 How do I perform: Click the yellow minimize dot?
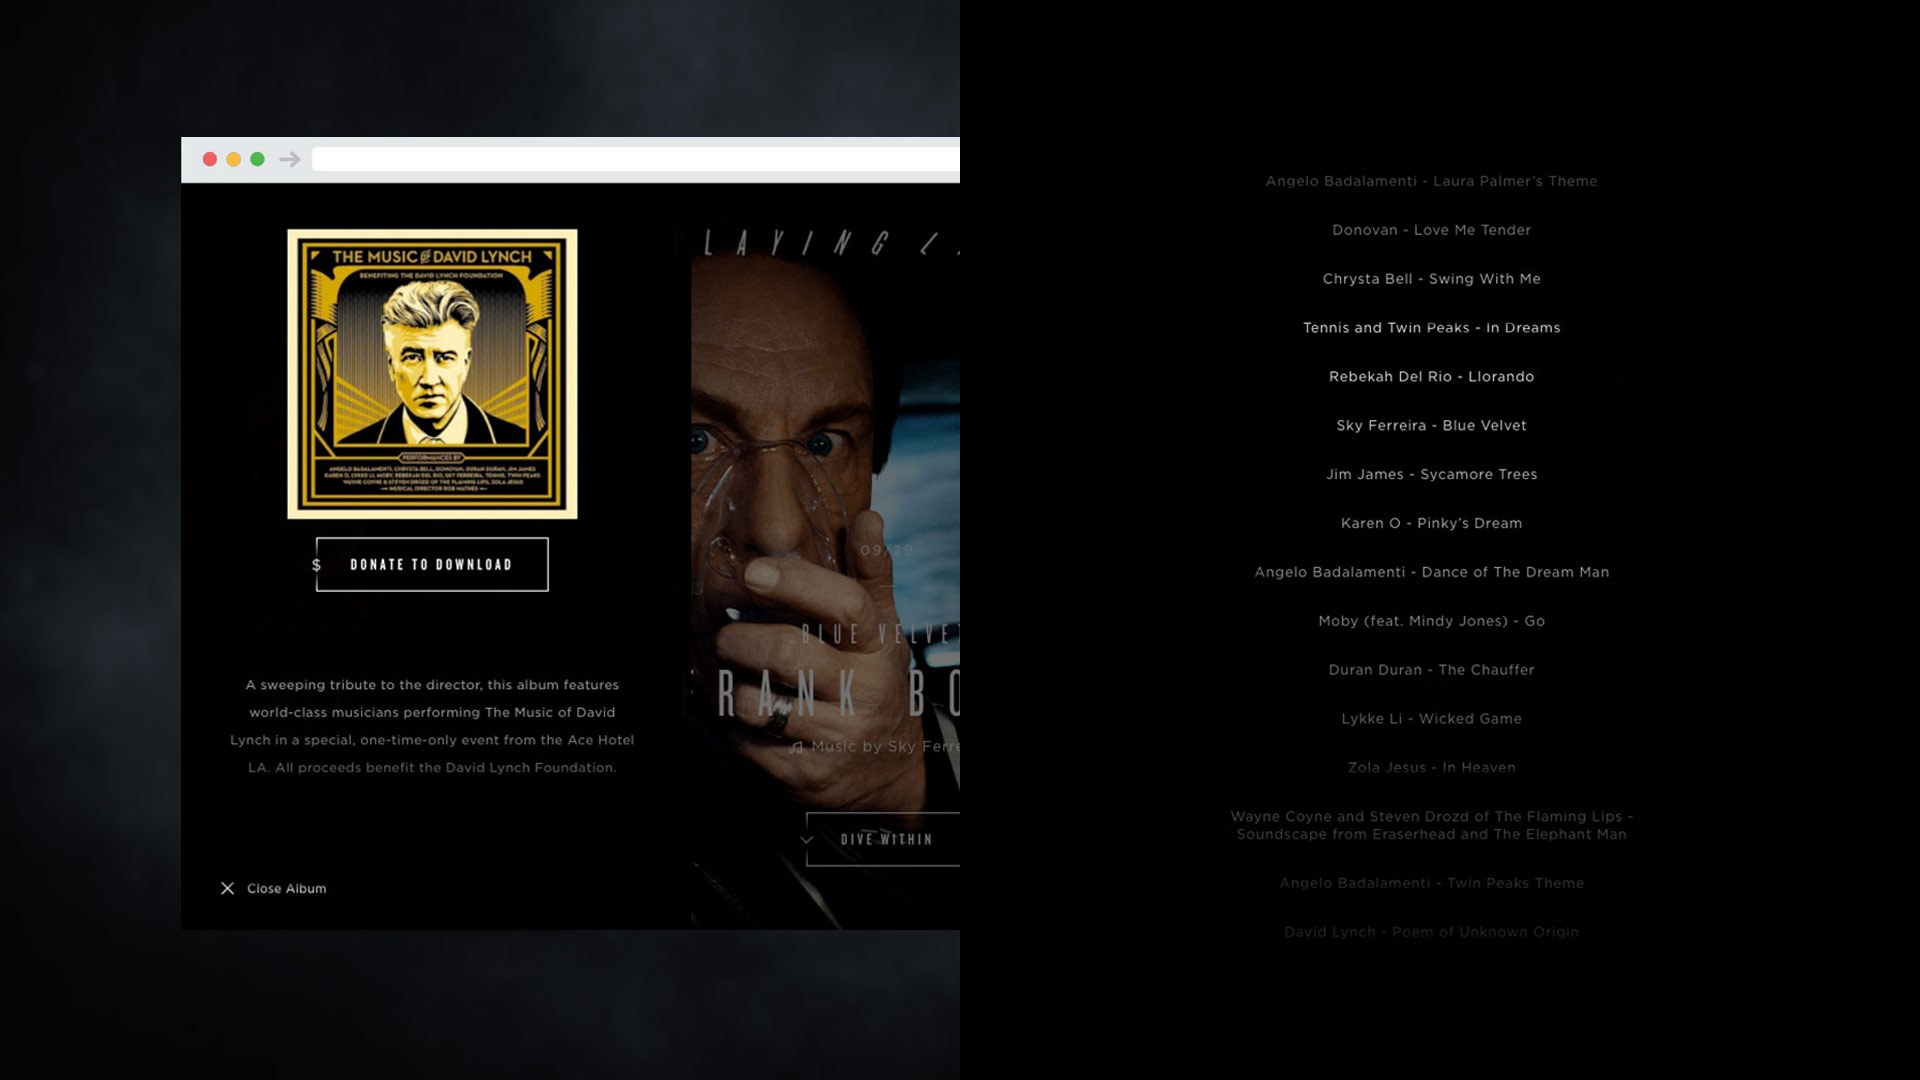(x=234, y=159)
